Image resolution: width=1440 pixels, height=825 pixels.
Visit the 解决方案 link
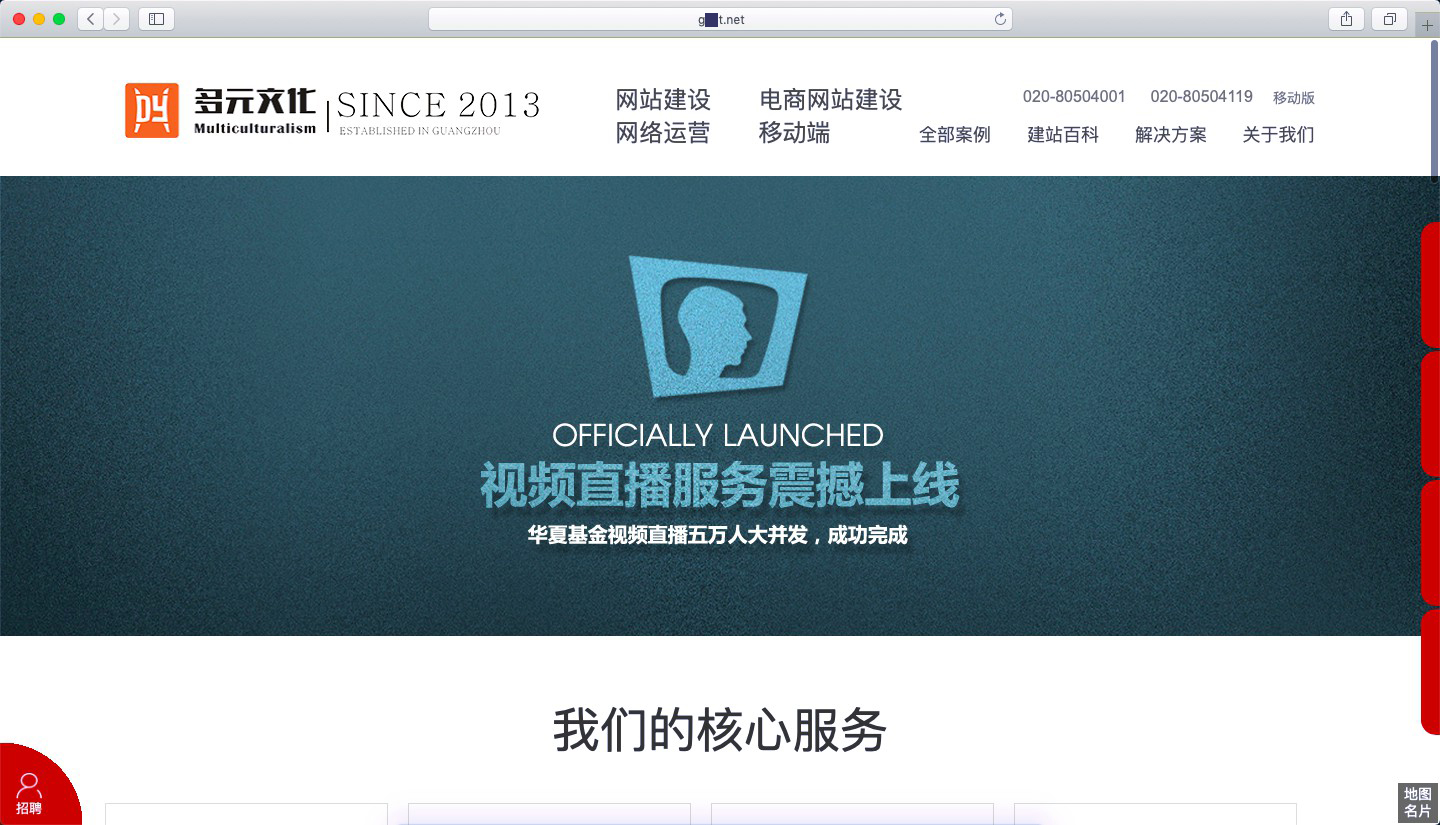tap(1170, 135)
